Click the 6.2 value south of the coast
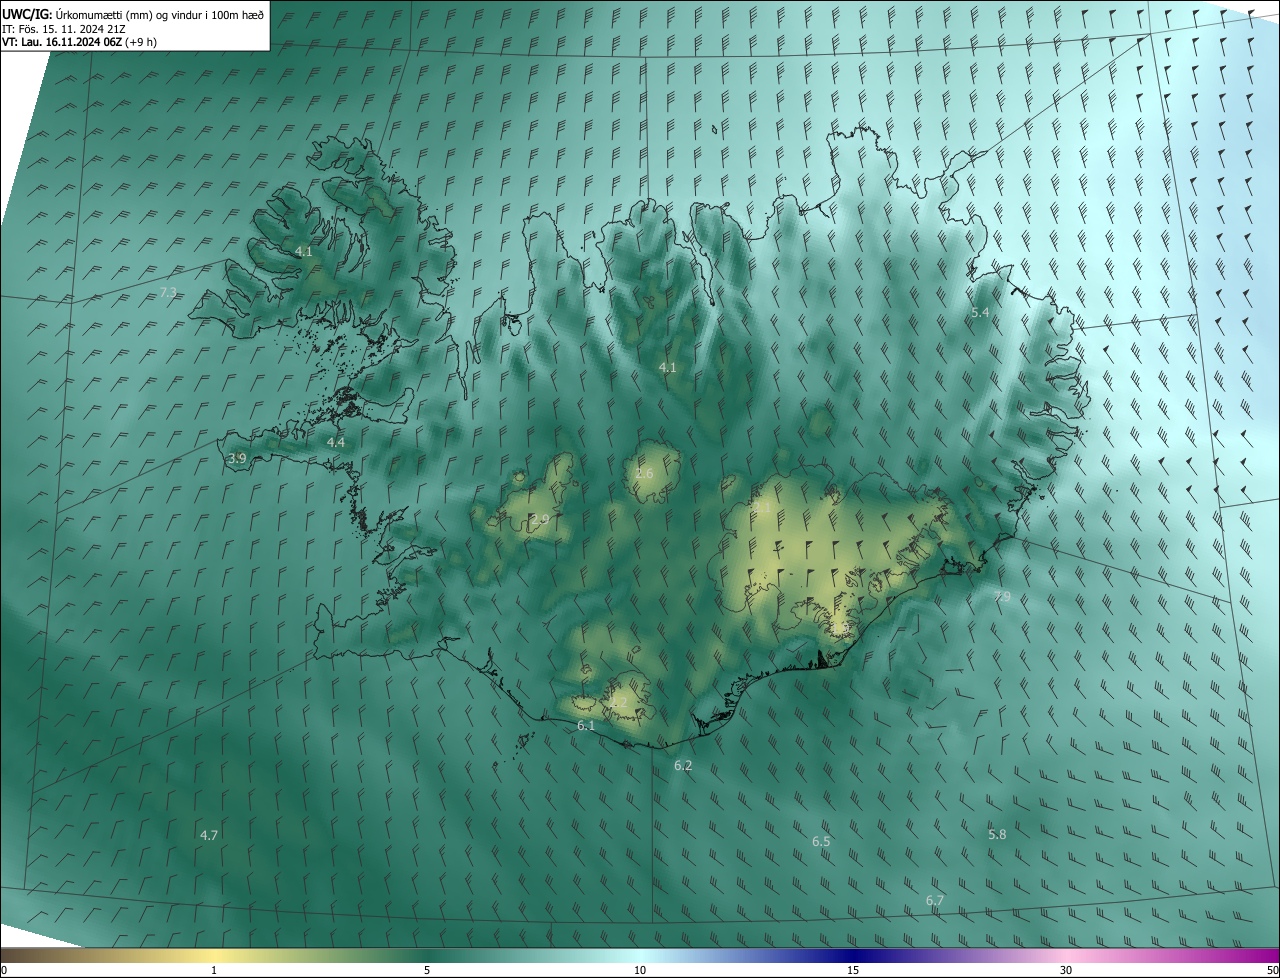Image resolution: width=1280 pixels, height=978 pixels. tap(683, 765)
